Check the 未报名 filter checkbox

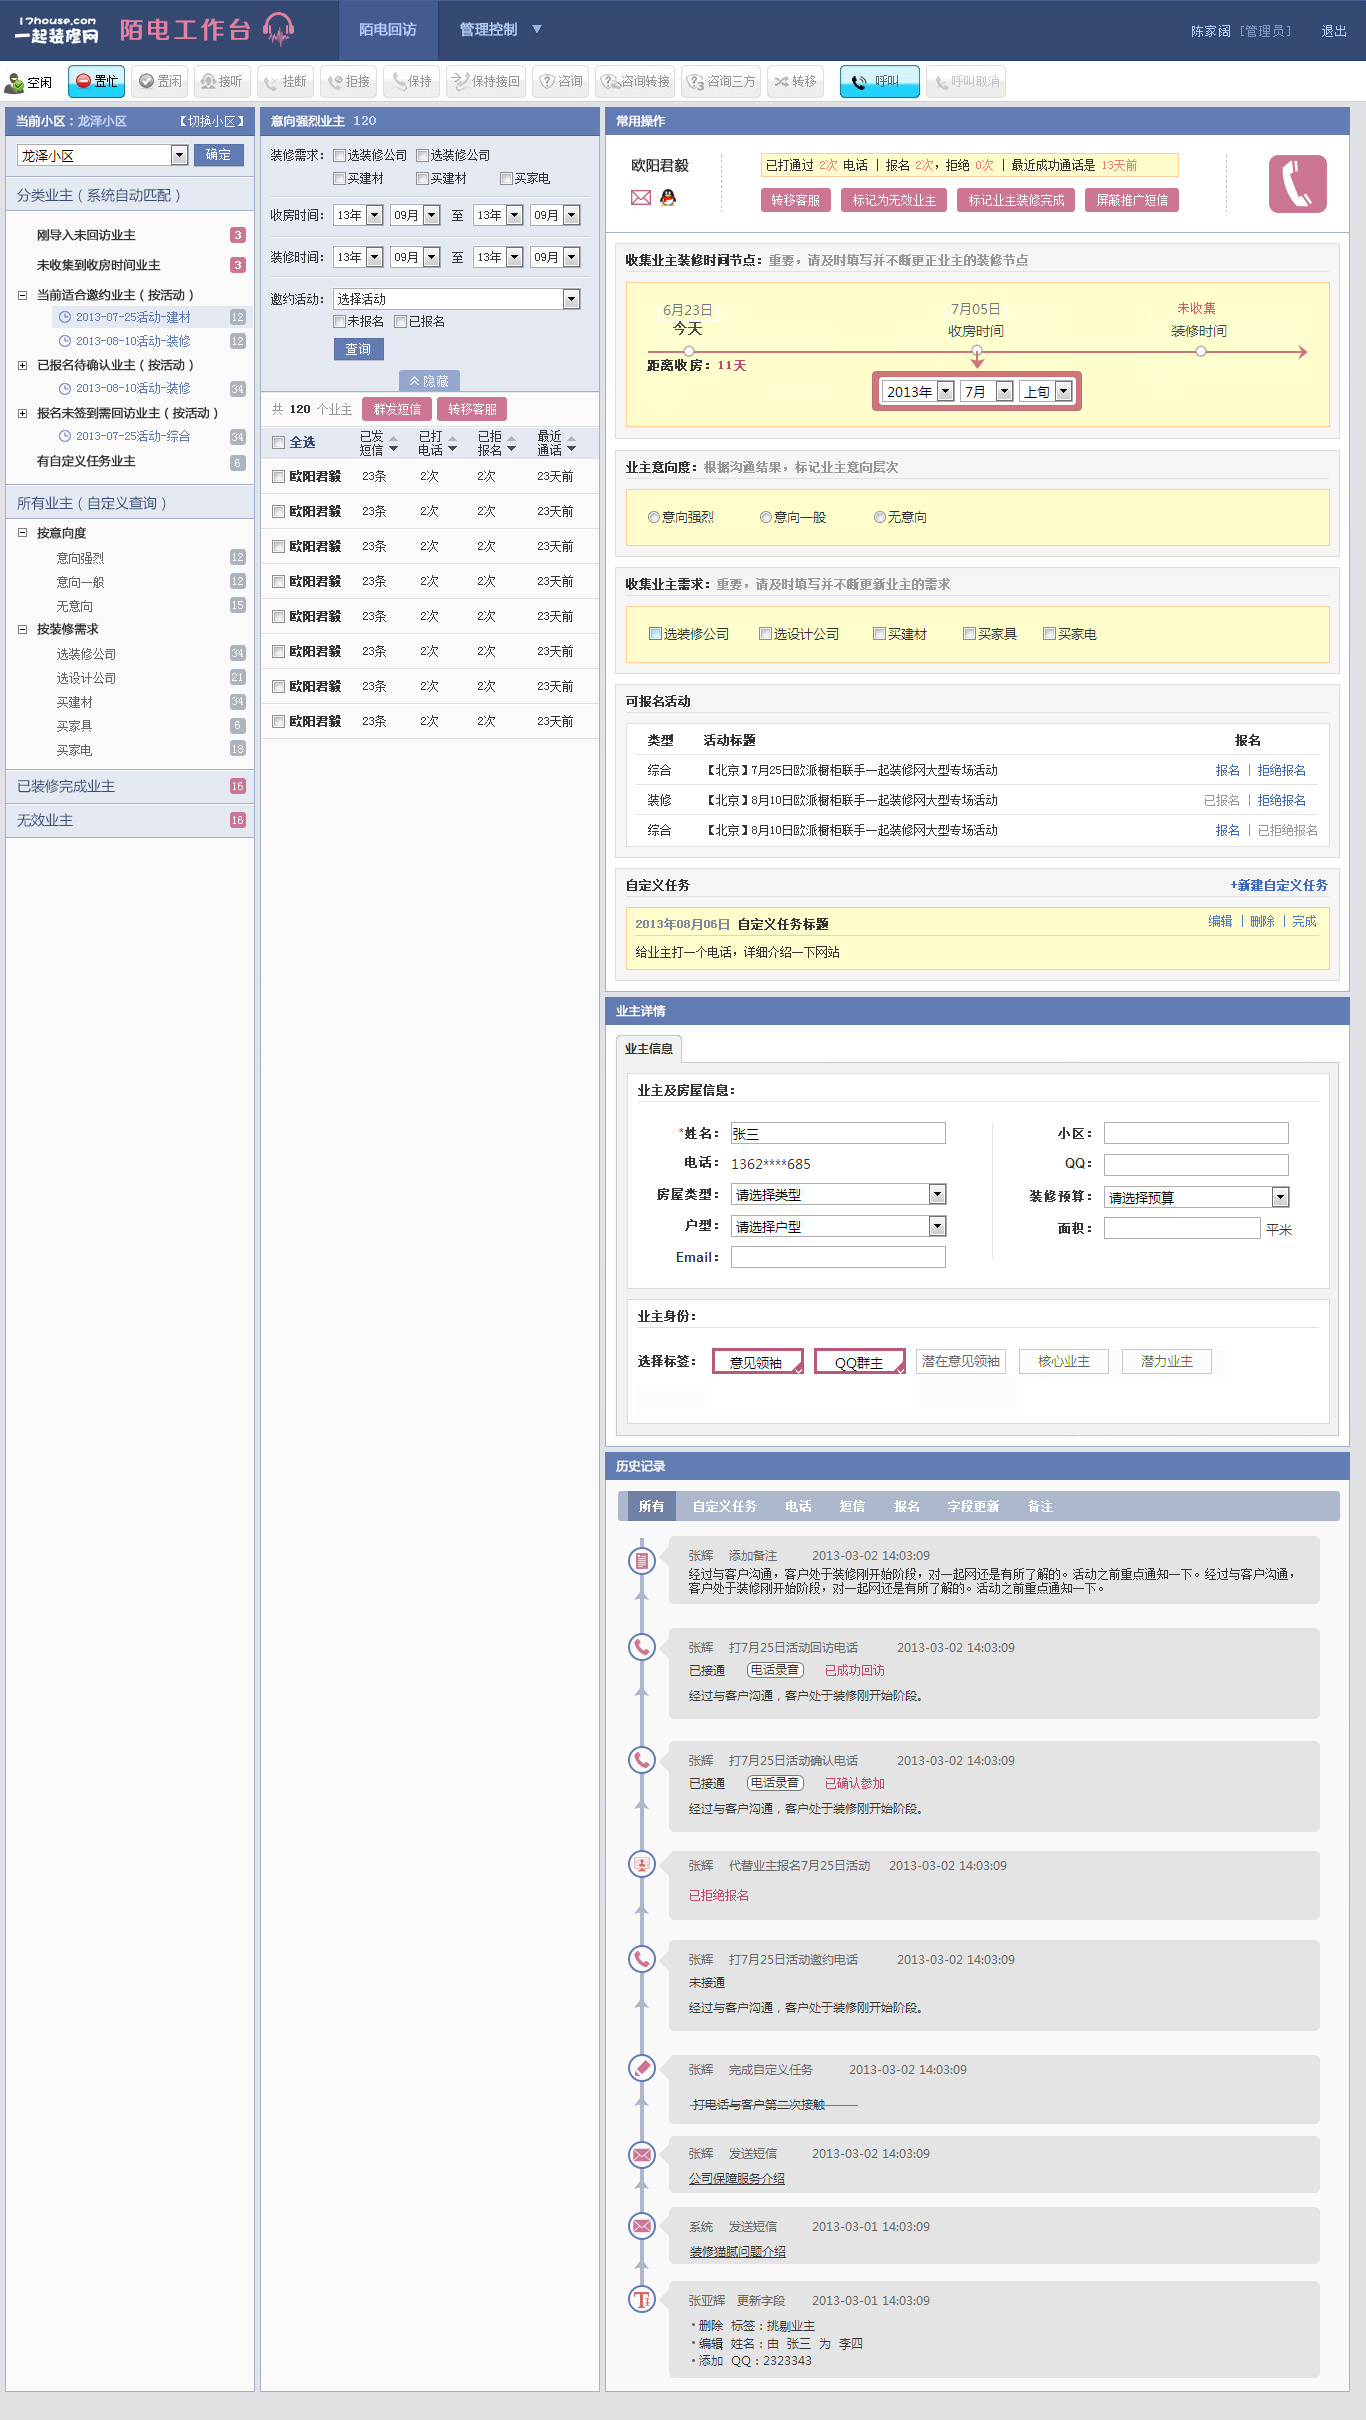click(x=340, y=321)
